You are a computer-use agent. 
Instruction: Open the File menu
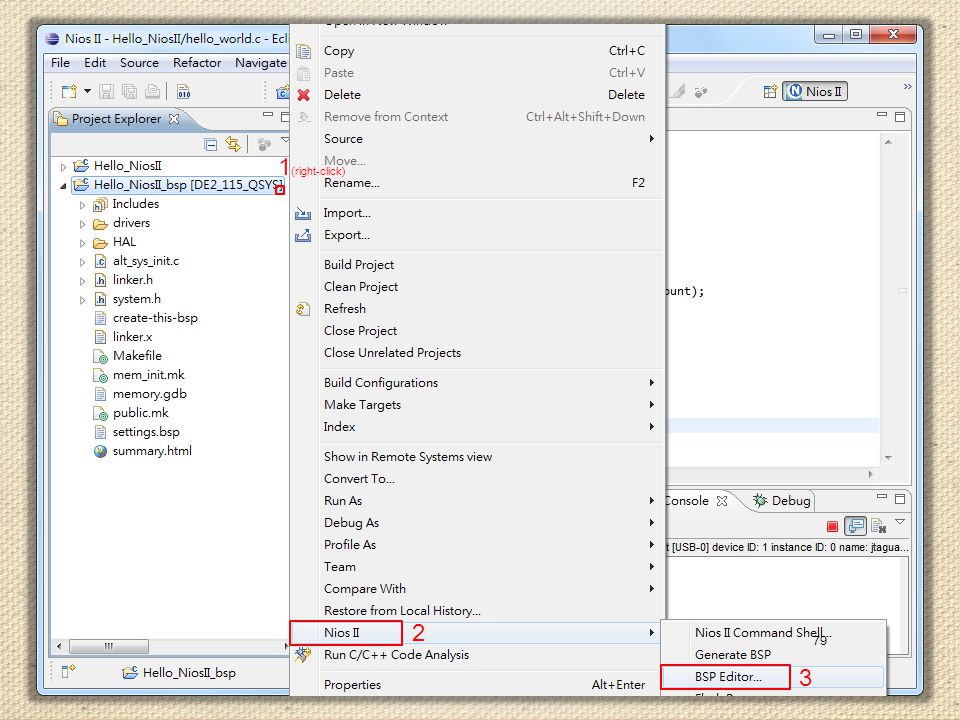[60, 62]
